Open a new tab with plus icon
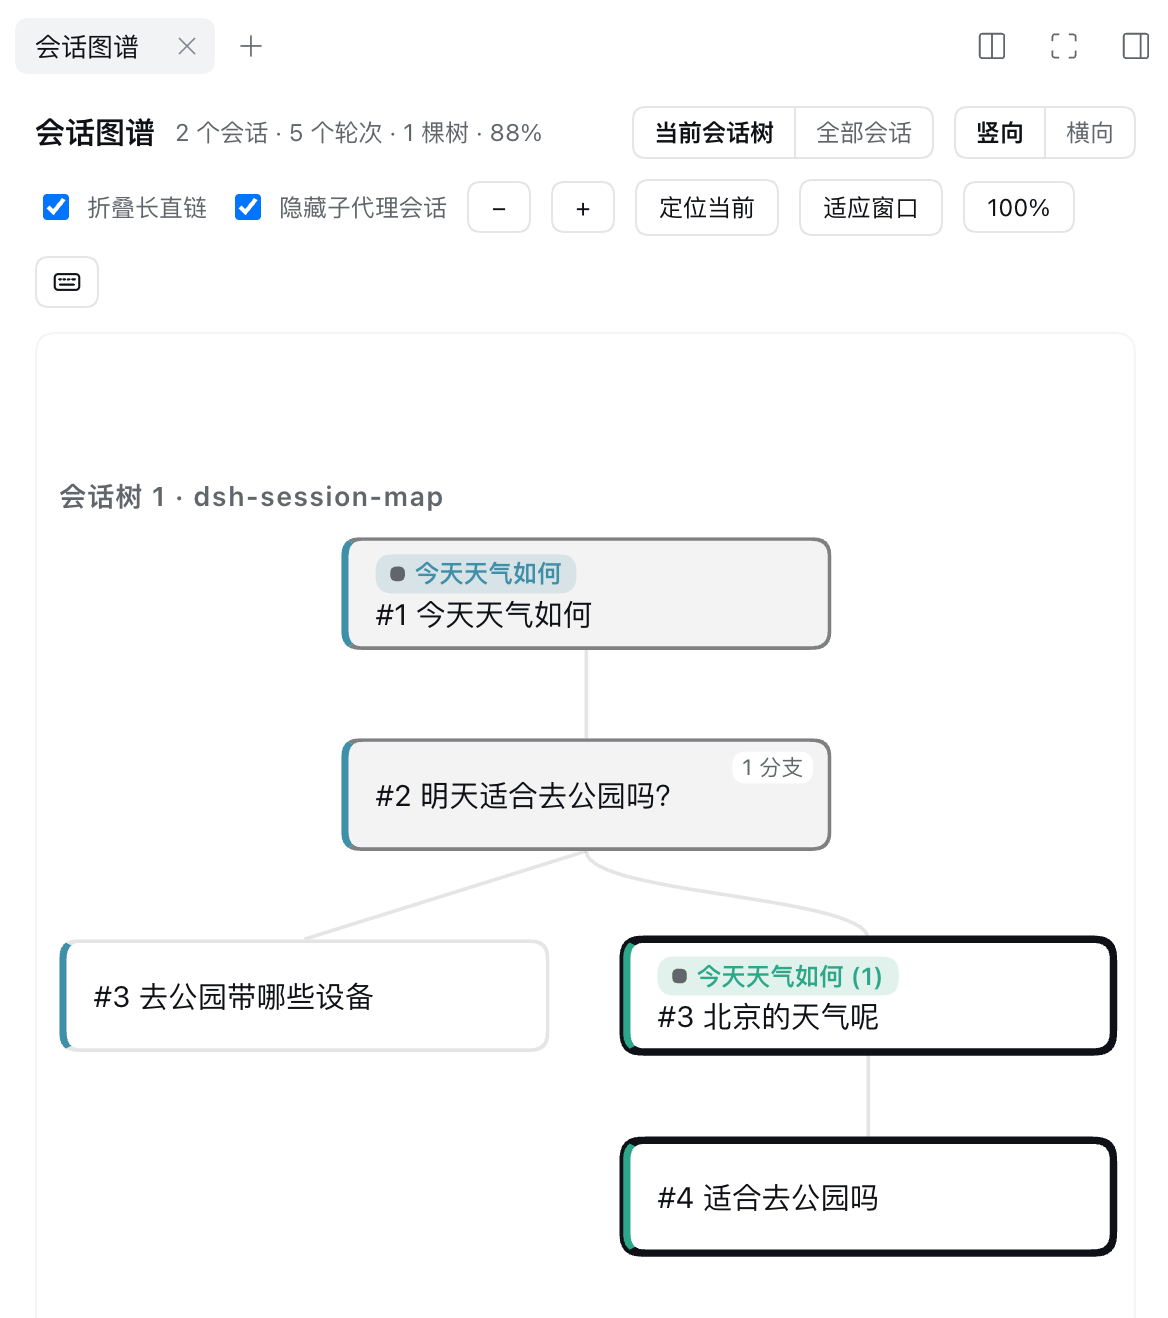The height and width of the screenshot is (1318, 1168). (x=251, y=46)
